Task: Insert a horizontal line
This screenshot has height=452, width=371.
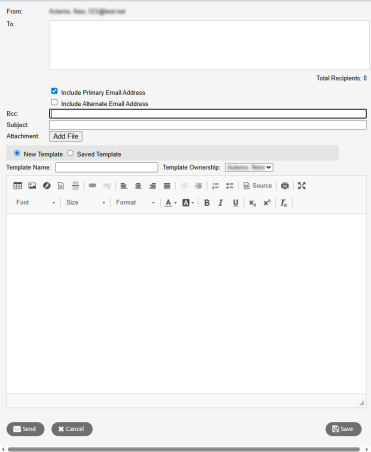Action: [76, 186]
